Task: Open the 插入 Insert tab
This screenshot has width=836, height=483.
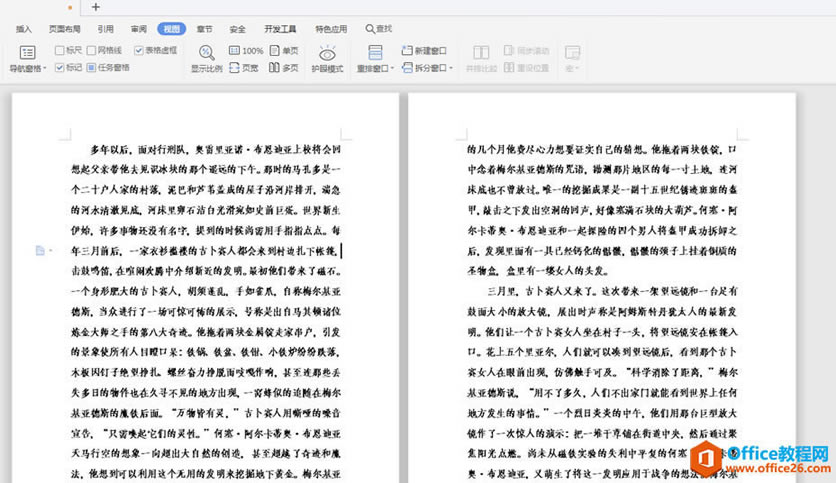Action: pos(23,29)
